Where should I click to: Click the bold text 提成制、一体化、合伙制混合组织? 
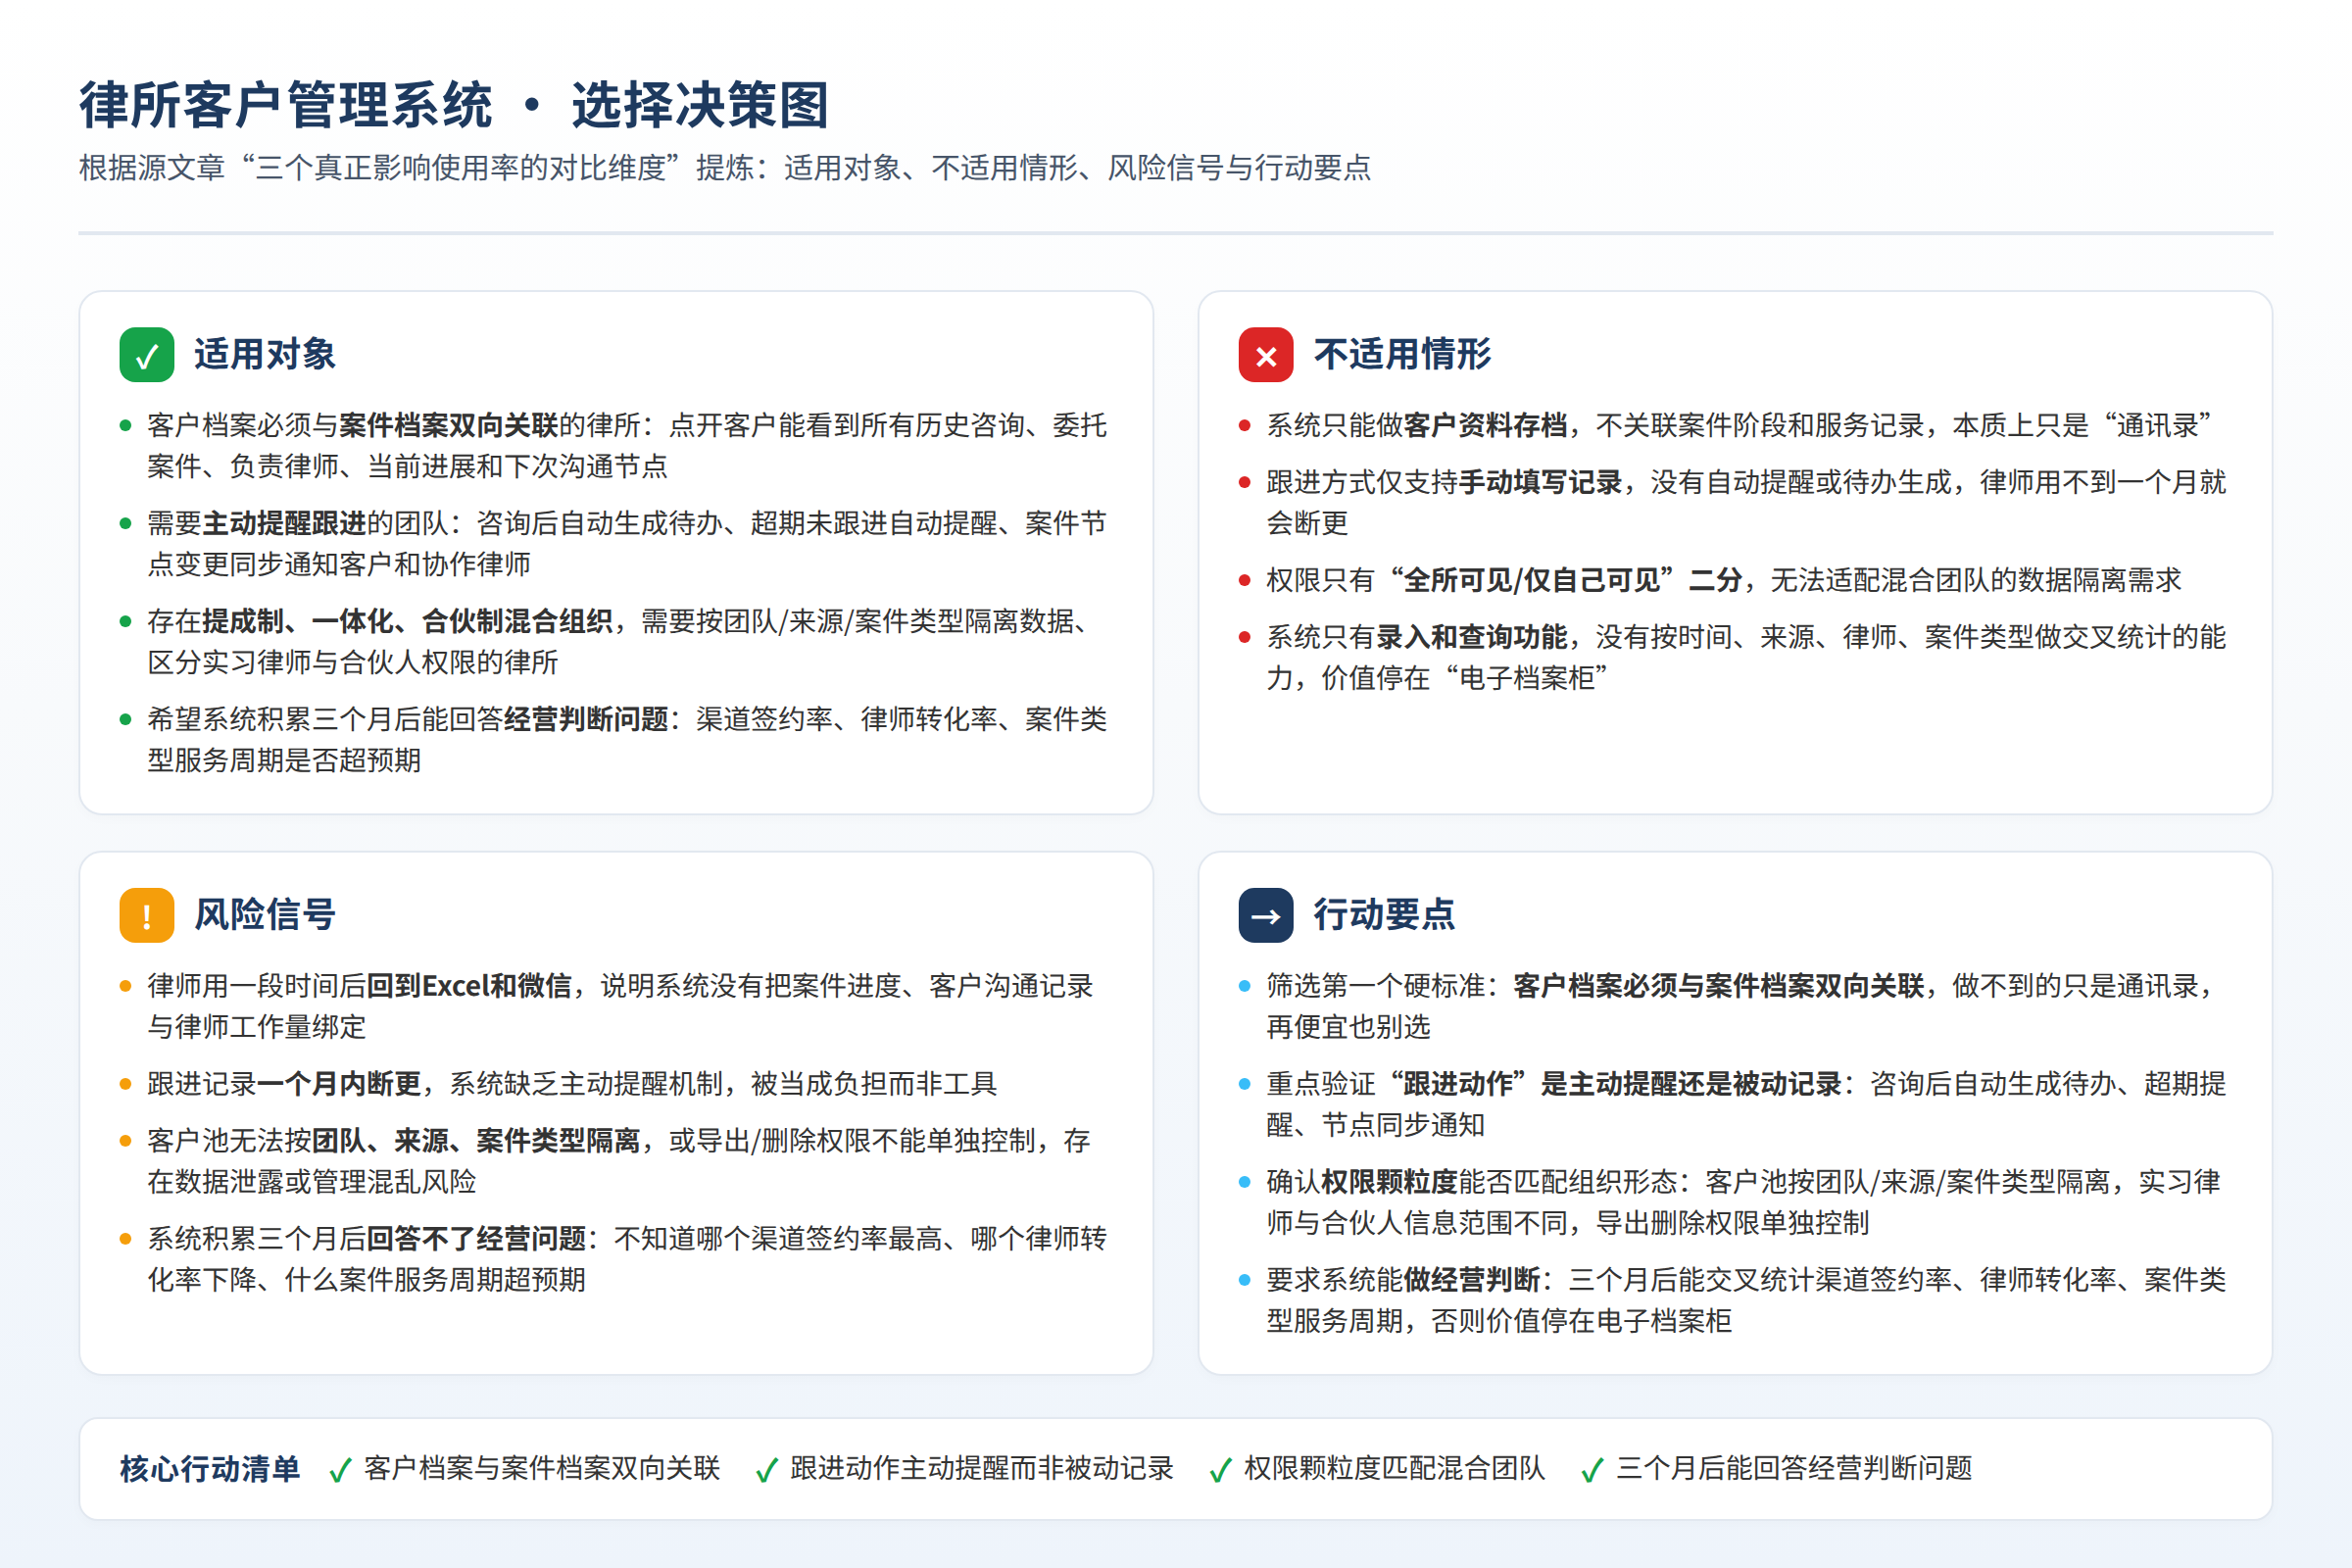408,621
